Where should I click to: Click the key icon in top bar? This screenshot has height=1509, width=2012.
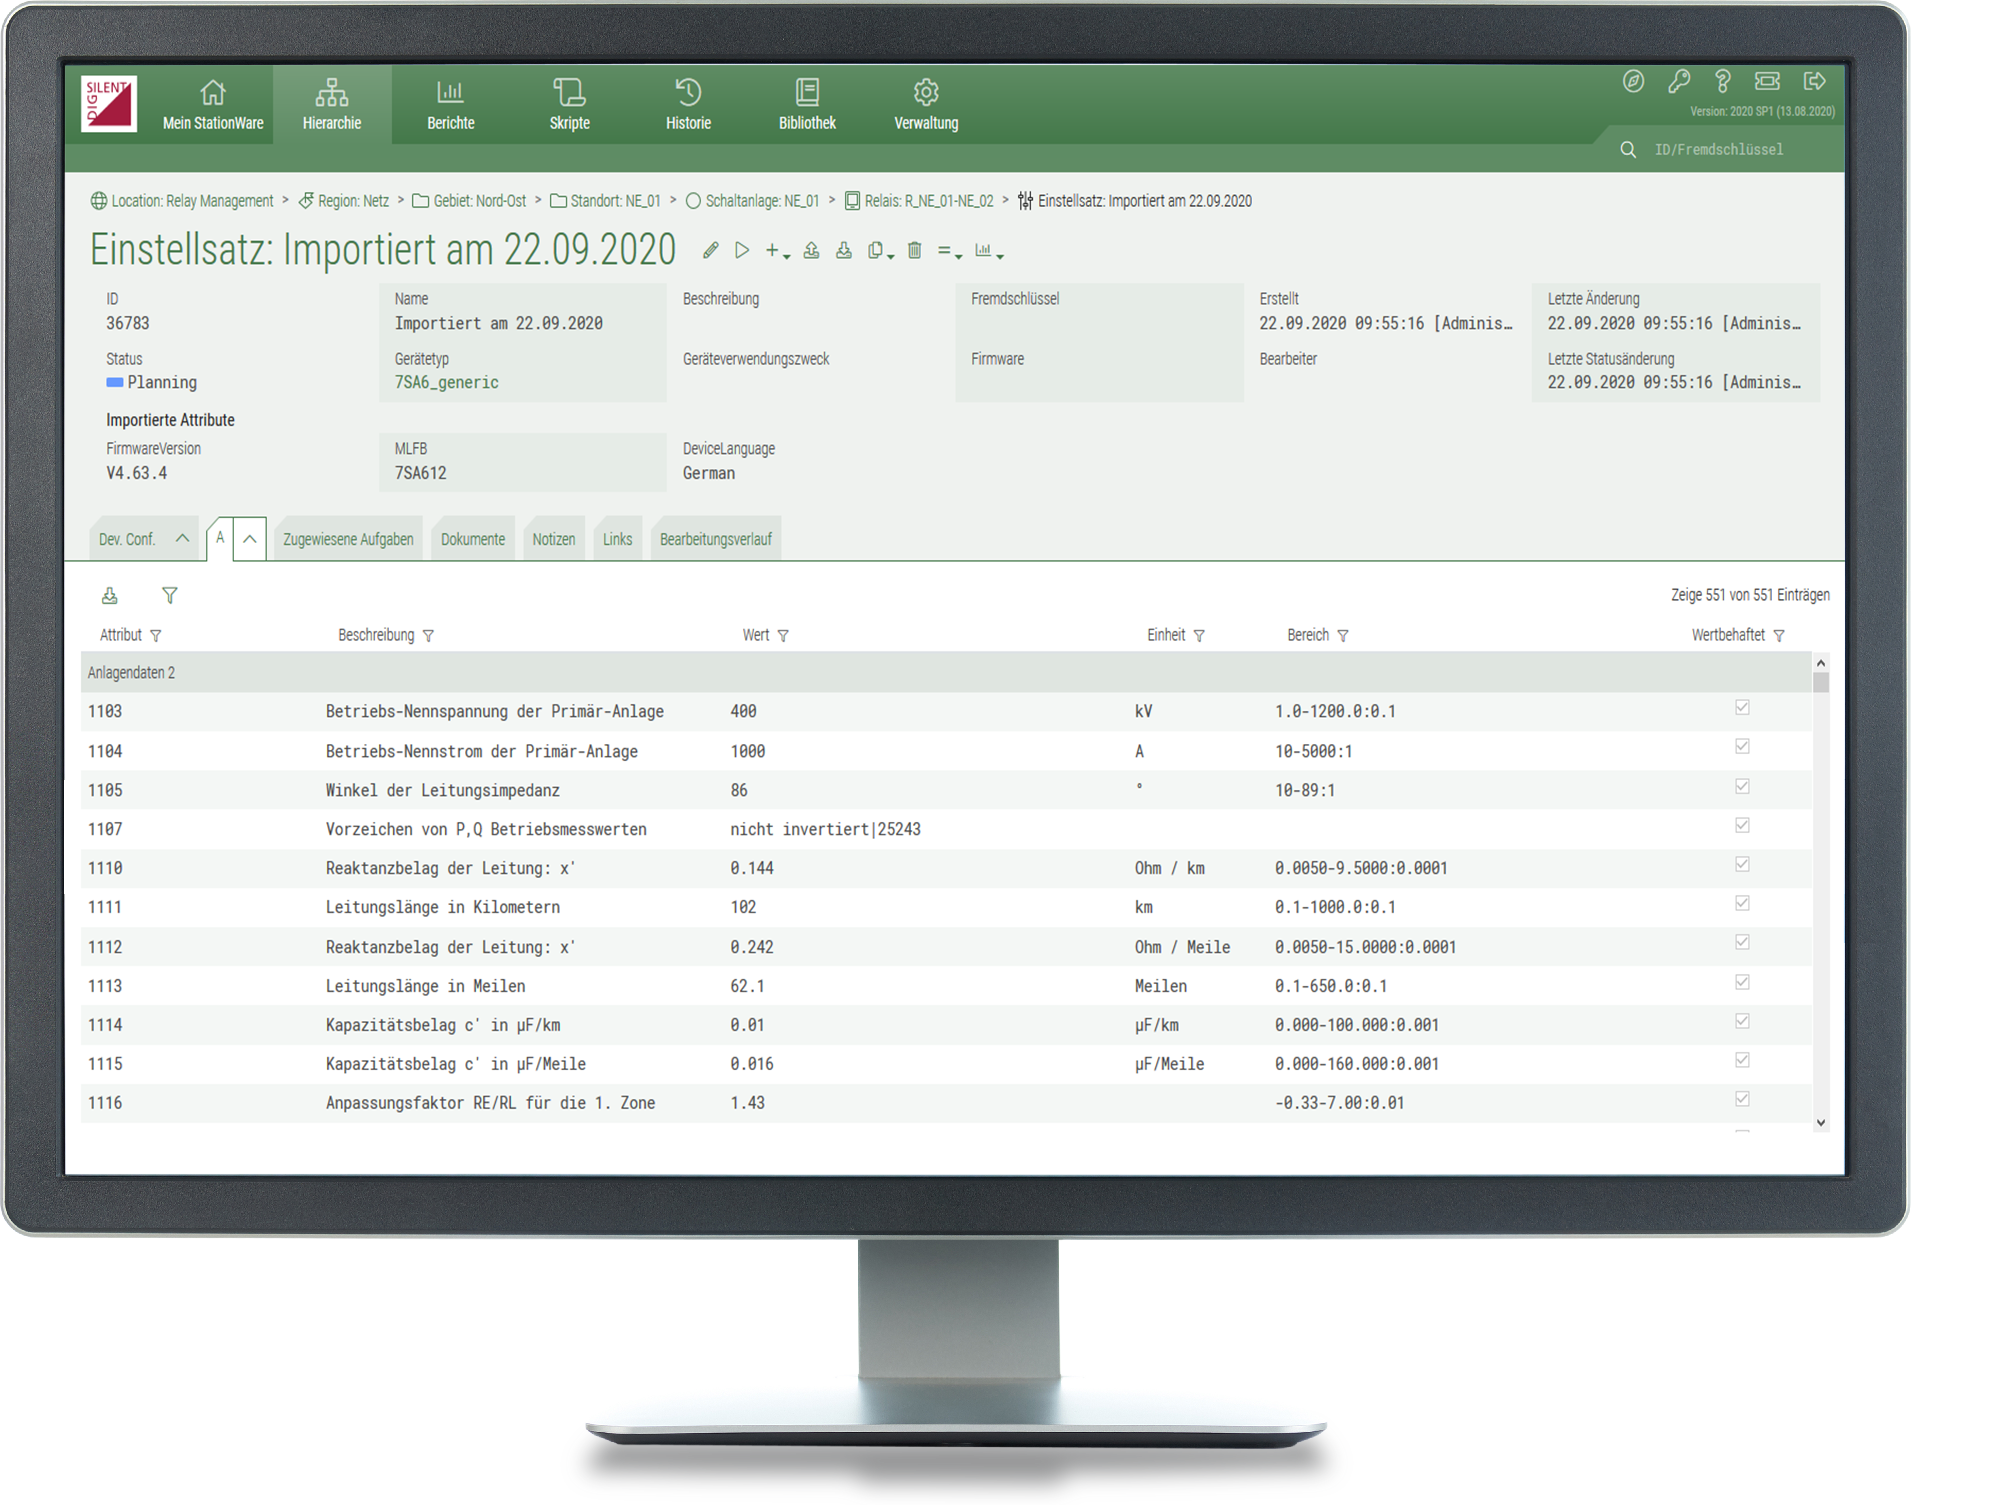click(1679, 81)
